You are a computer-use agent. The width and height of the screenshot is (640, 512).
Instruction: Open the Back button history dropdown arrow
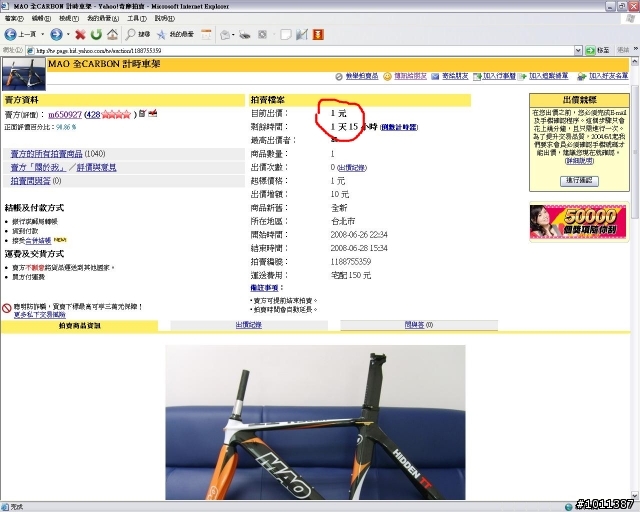(x=42, y=35)
